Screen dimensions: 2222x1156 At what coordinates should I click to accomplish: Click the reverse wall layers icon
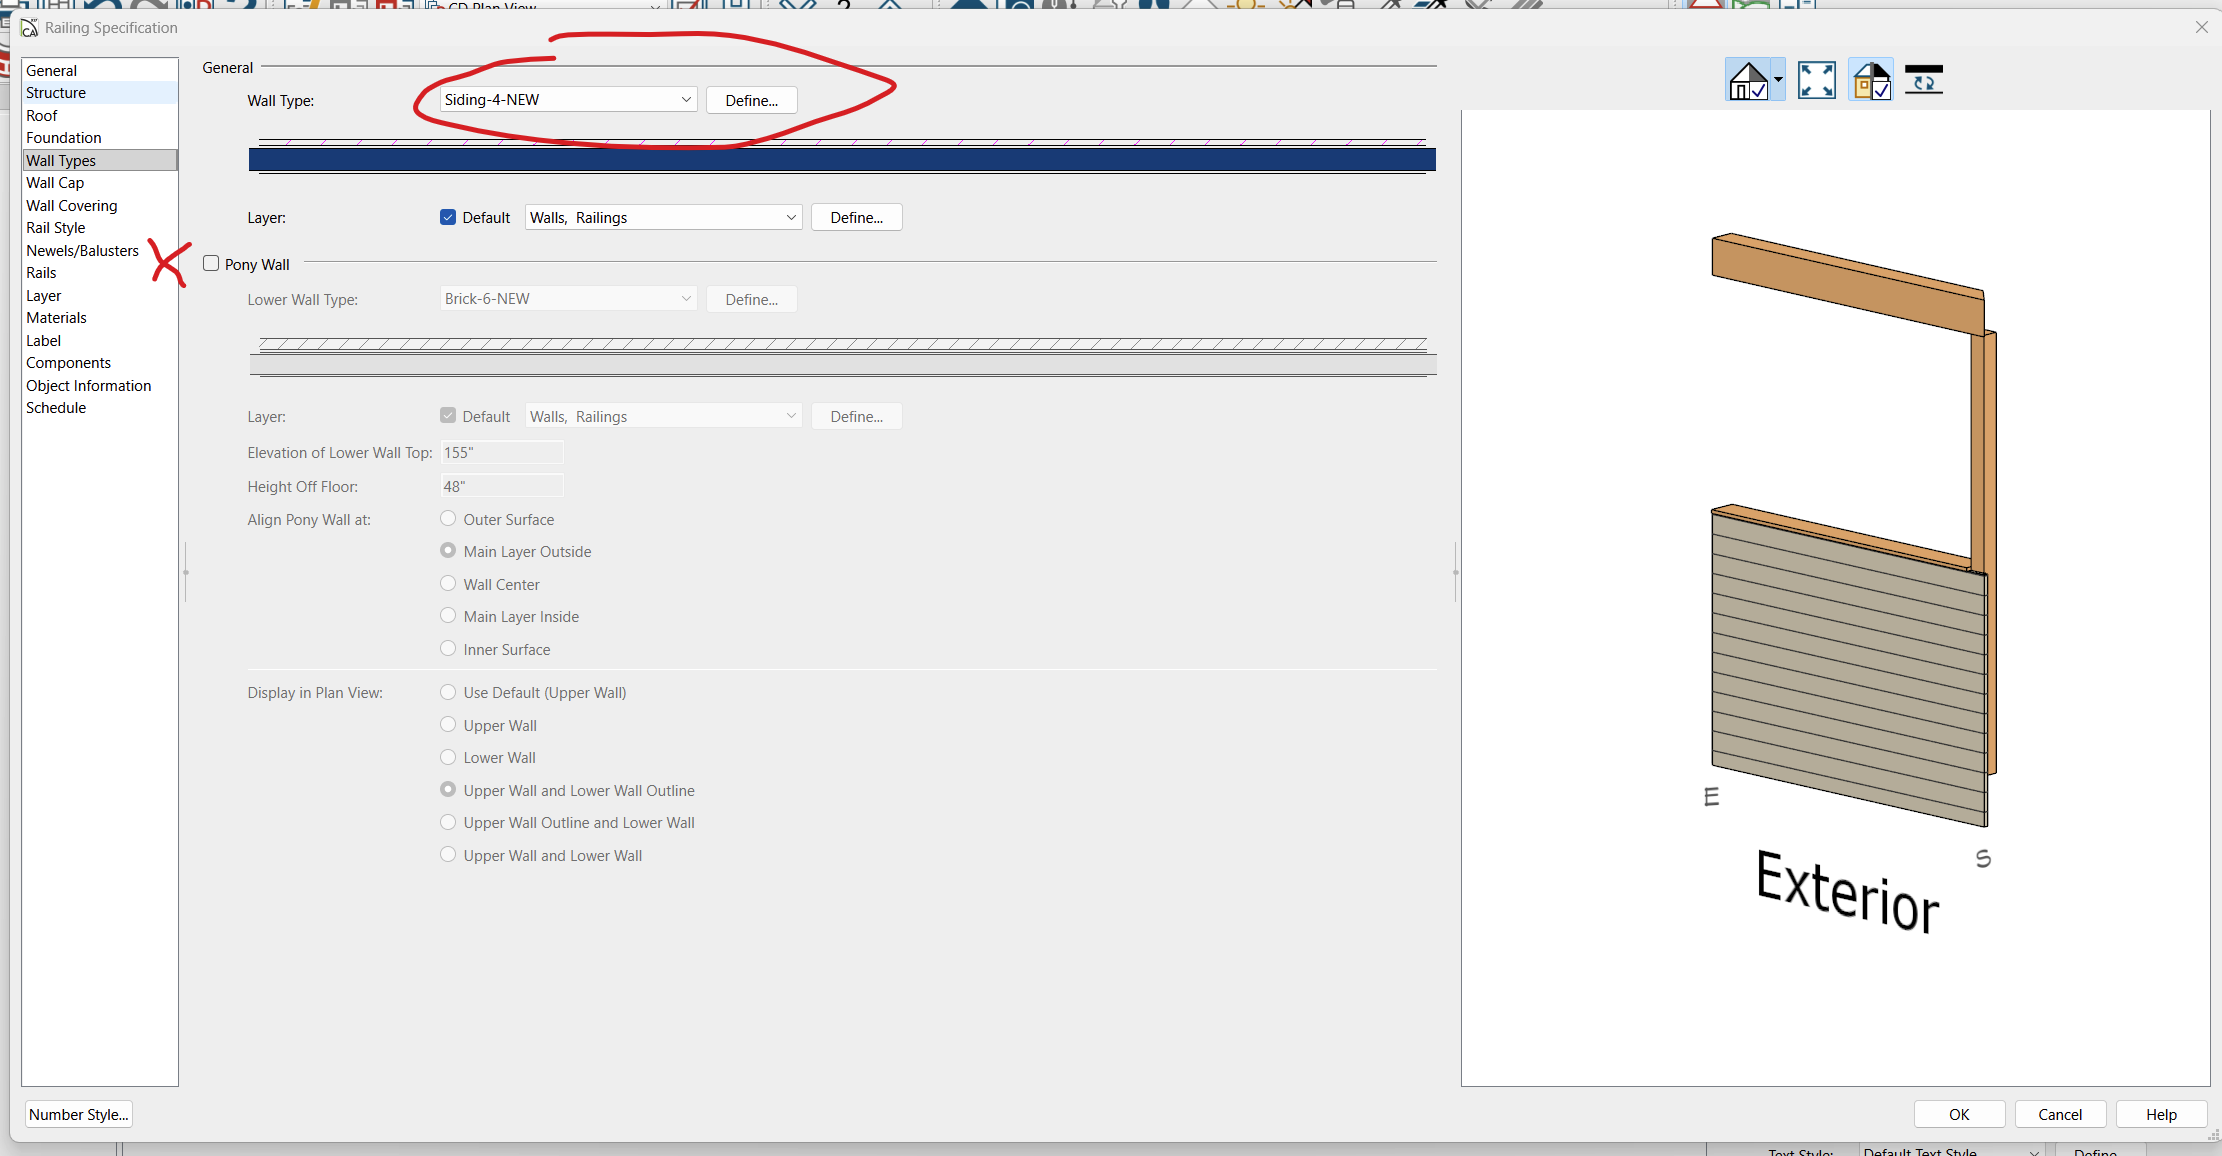[x=1923, y=80]
